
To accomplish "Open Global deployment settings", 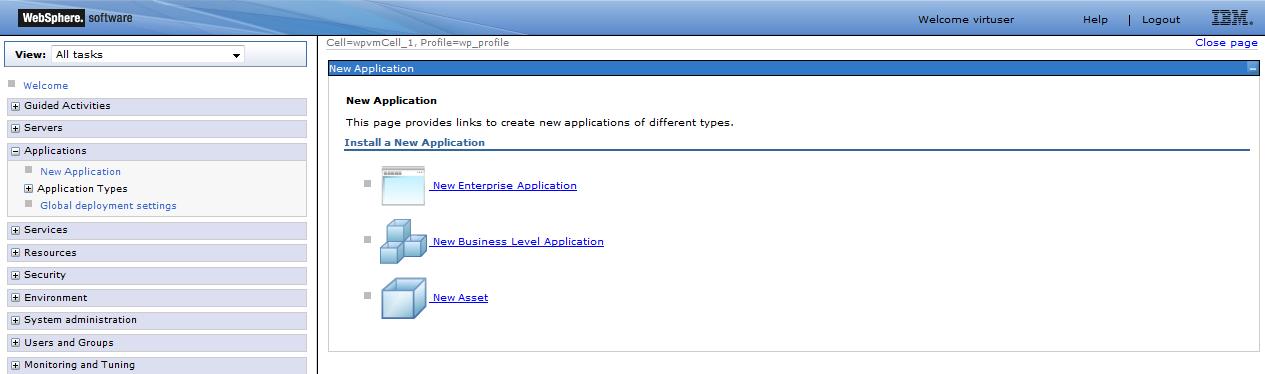I will [x=108, y=206].
